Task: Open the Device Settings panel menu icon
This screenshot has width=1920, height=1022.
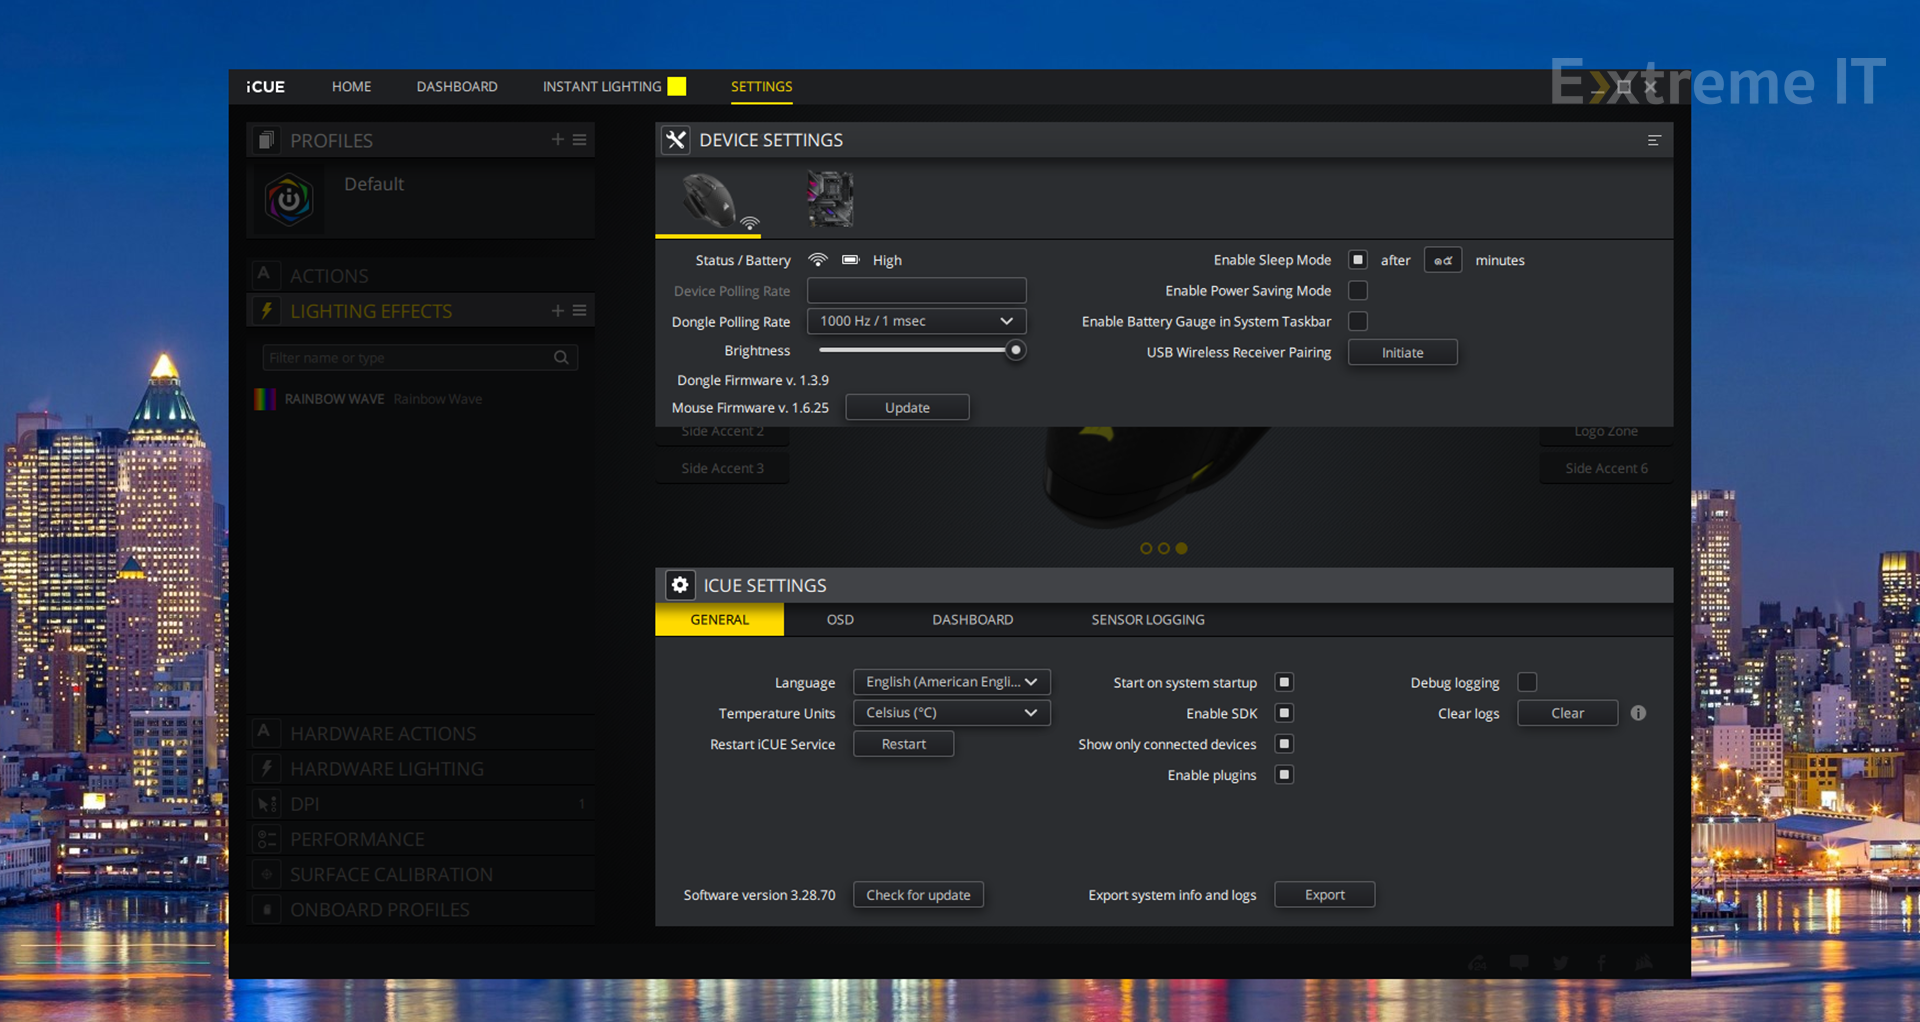Action: (1654, 140)
